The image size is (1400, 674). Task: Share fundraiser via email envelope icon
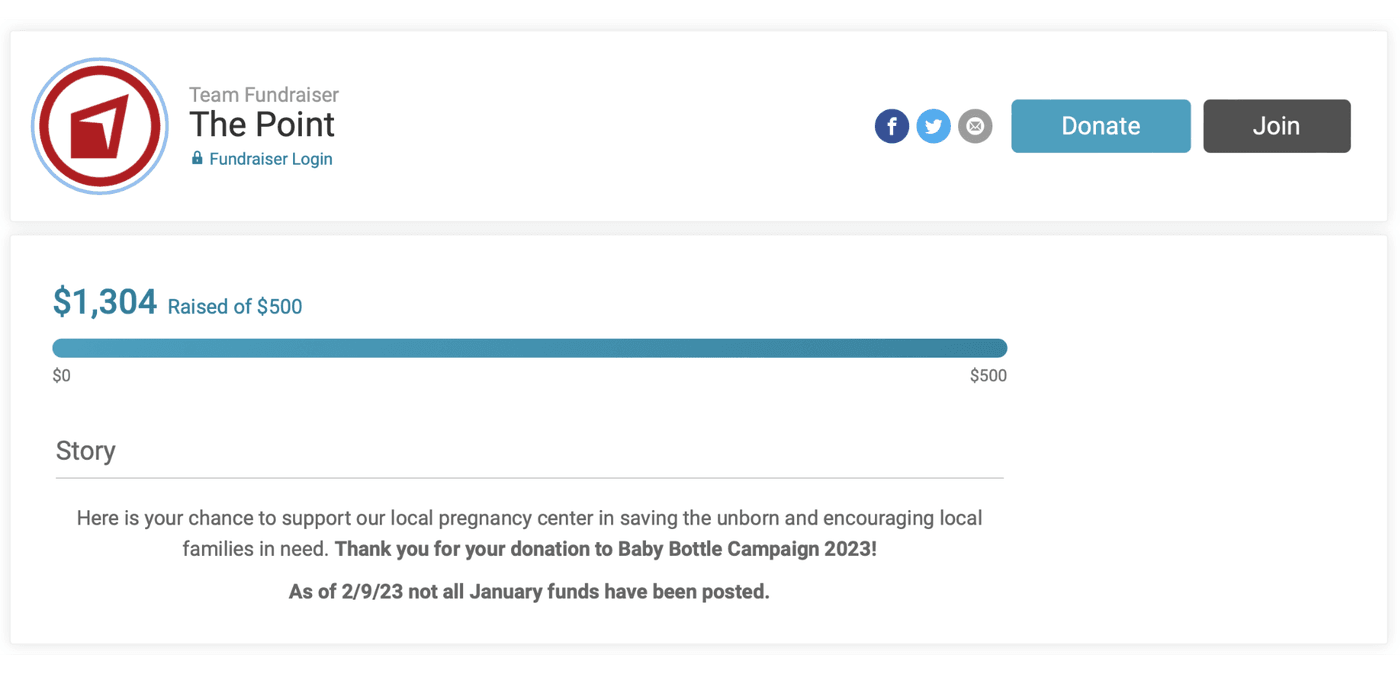point(975,126)
